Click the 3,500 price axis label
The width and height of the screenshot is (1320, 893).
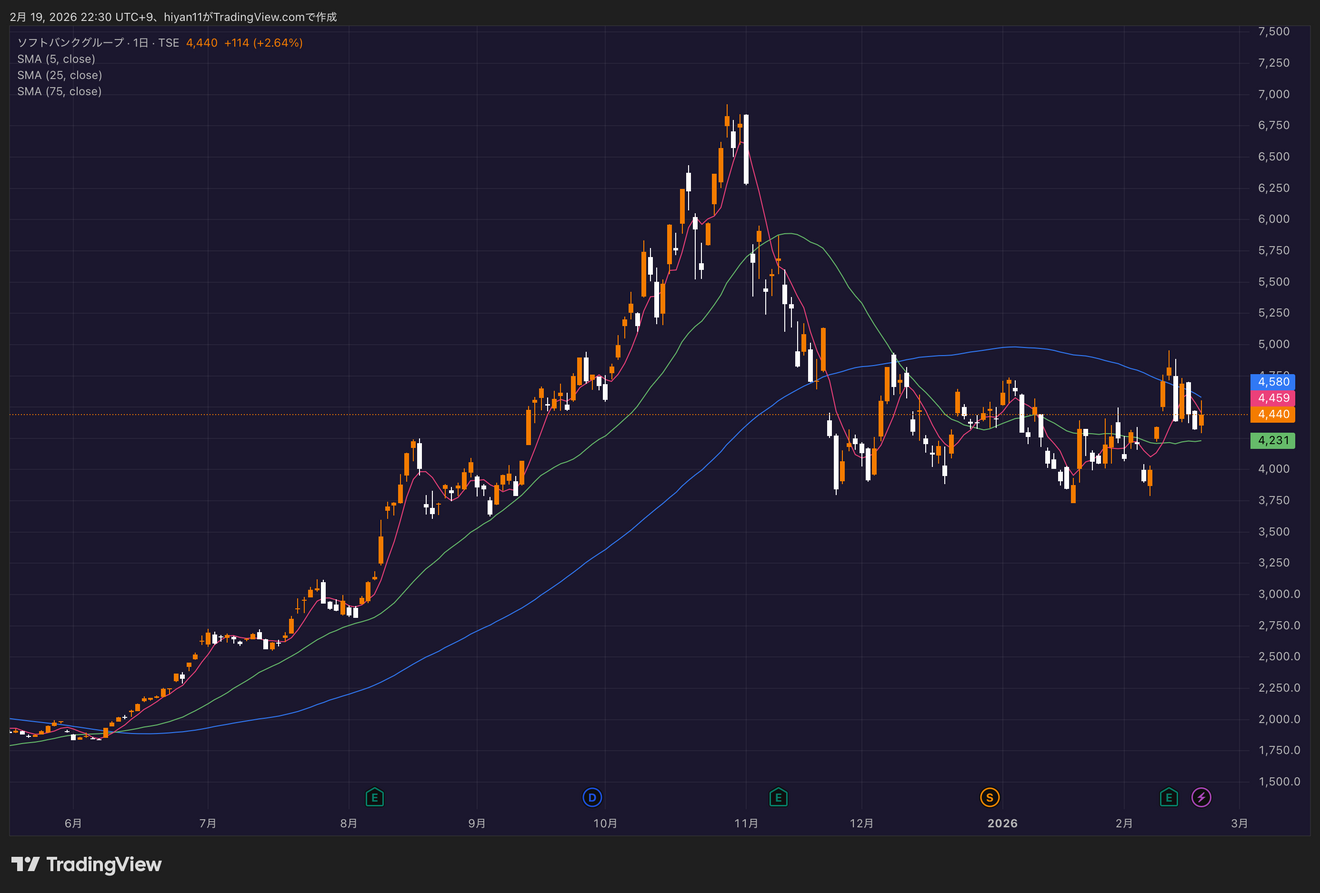[x=1273, y=532]
